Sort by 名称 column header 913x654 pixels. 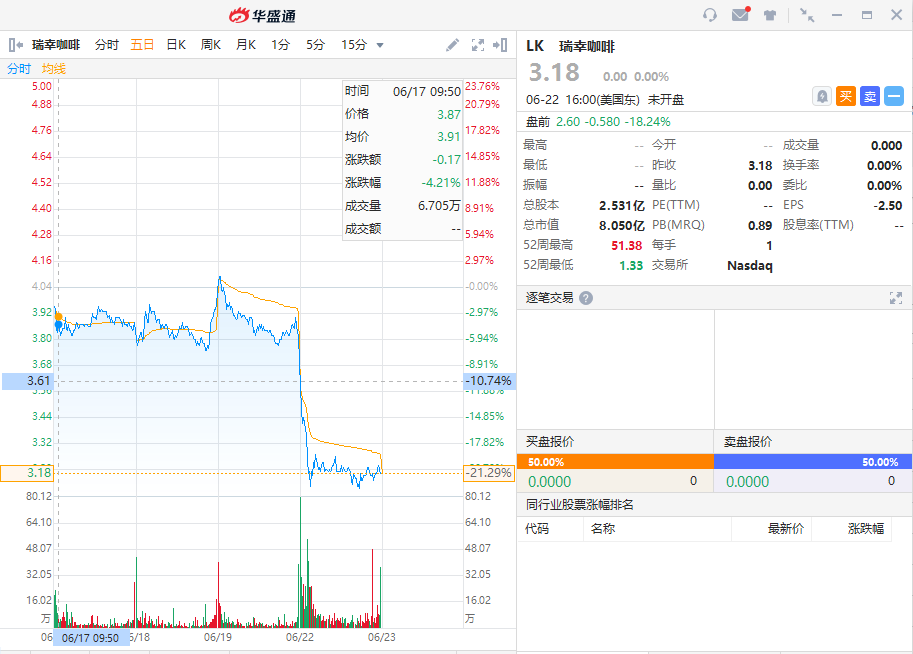(603, 529)
